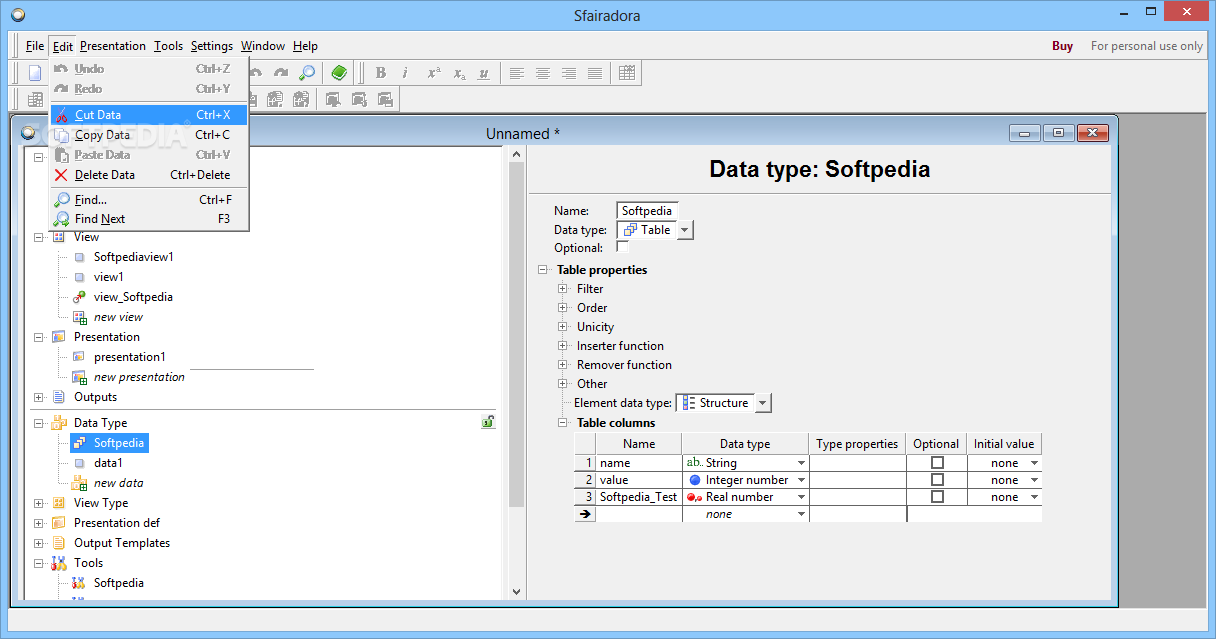Click the grid icon starting second toolbar row
The width and height of the screenshot is (1216, 639).
(x=35, y=99)
